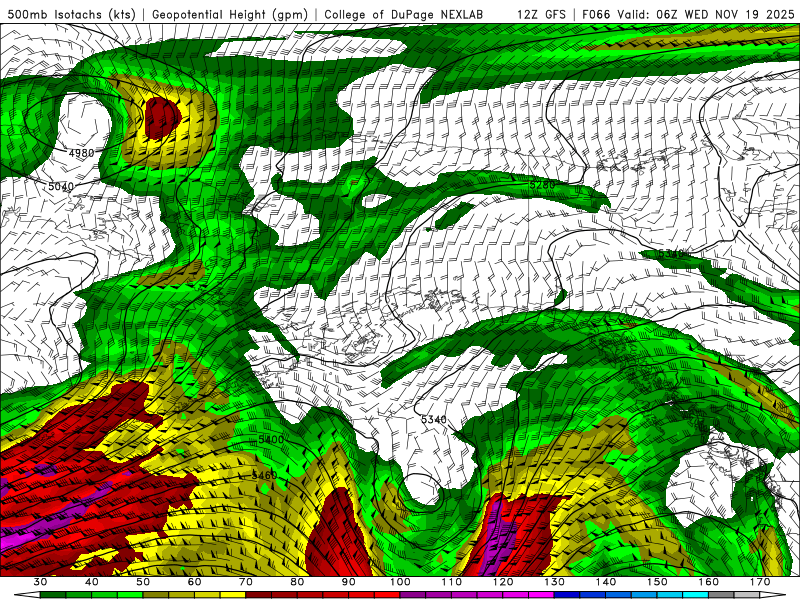The height and width of the screenshot is (600, 800).
Task: Click the color bar's 110 knot label
Action: pos(452,582)
